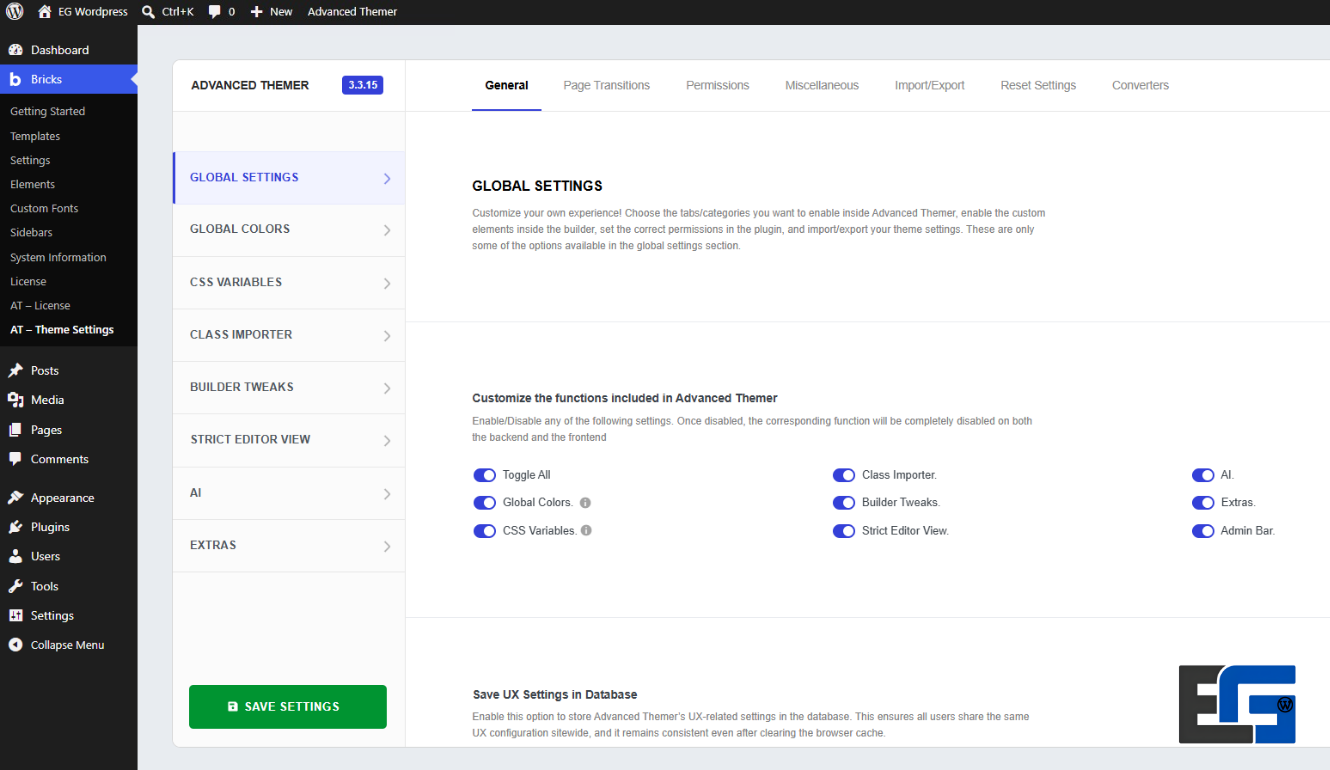Screen dimensions: 1330x770
Task: Click the Collapse Menu arrow icon
Action: [15, 645]
